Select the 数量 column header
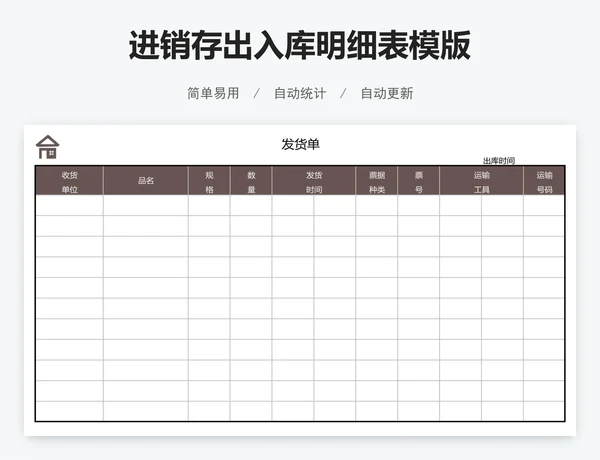 [251, 181]
